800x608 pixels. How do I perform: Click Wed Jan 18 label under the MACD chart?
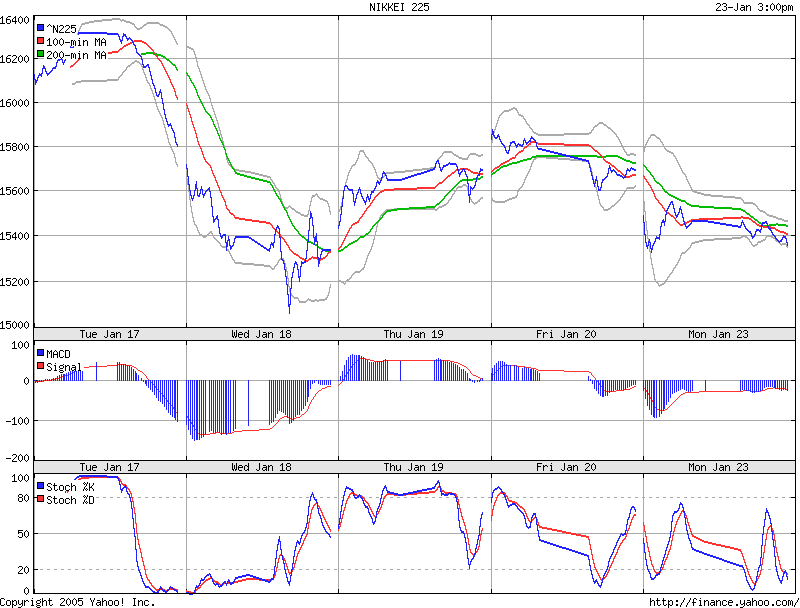point(261,467)
